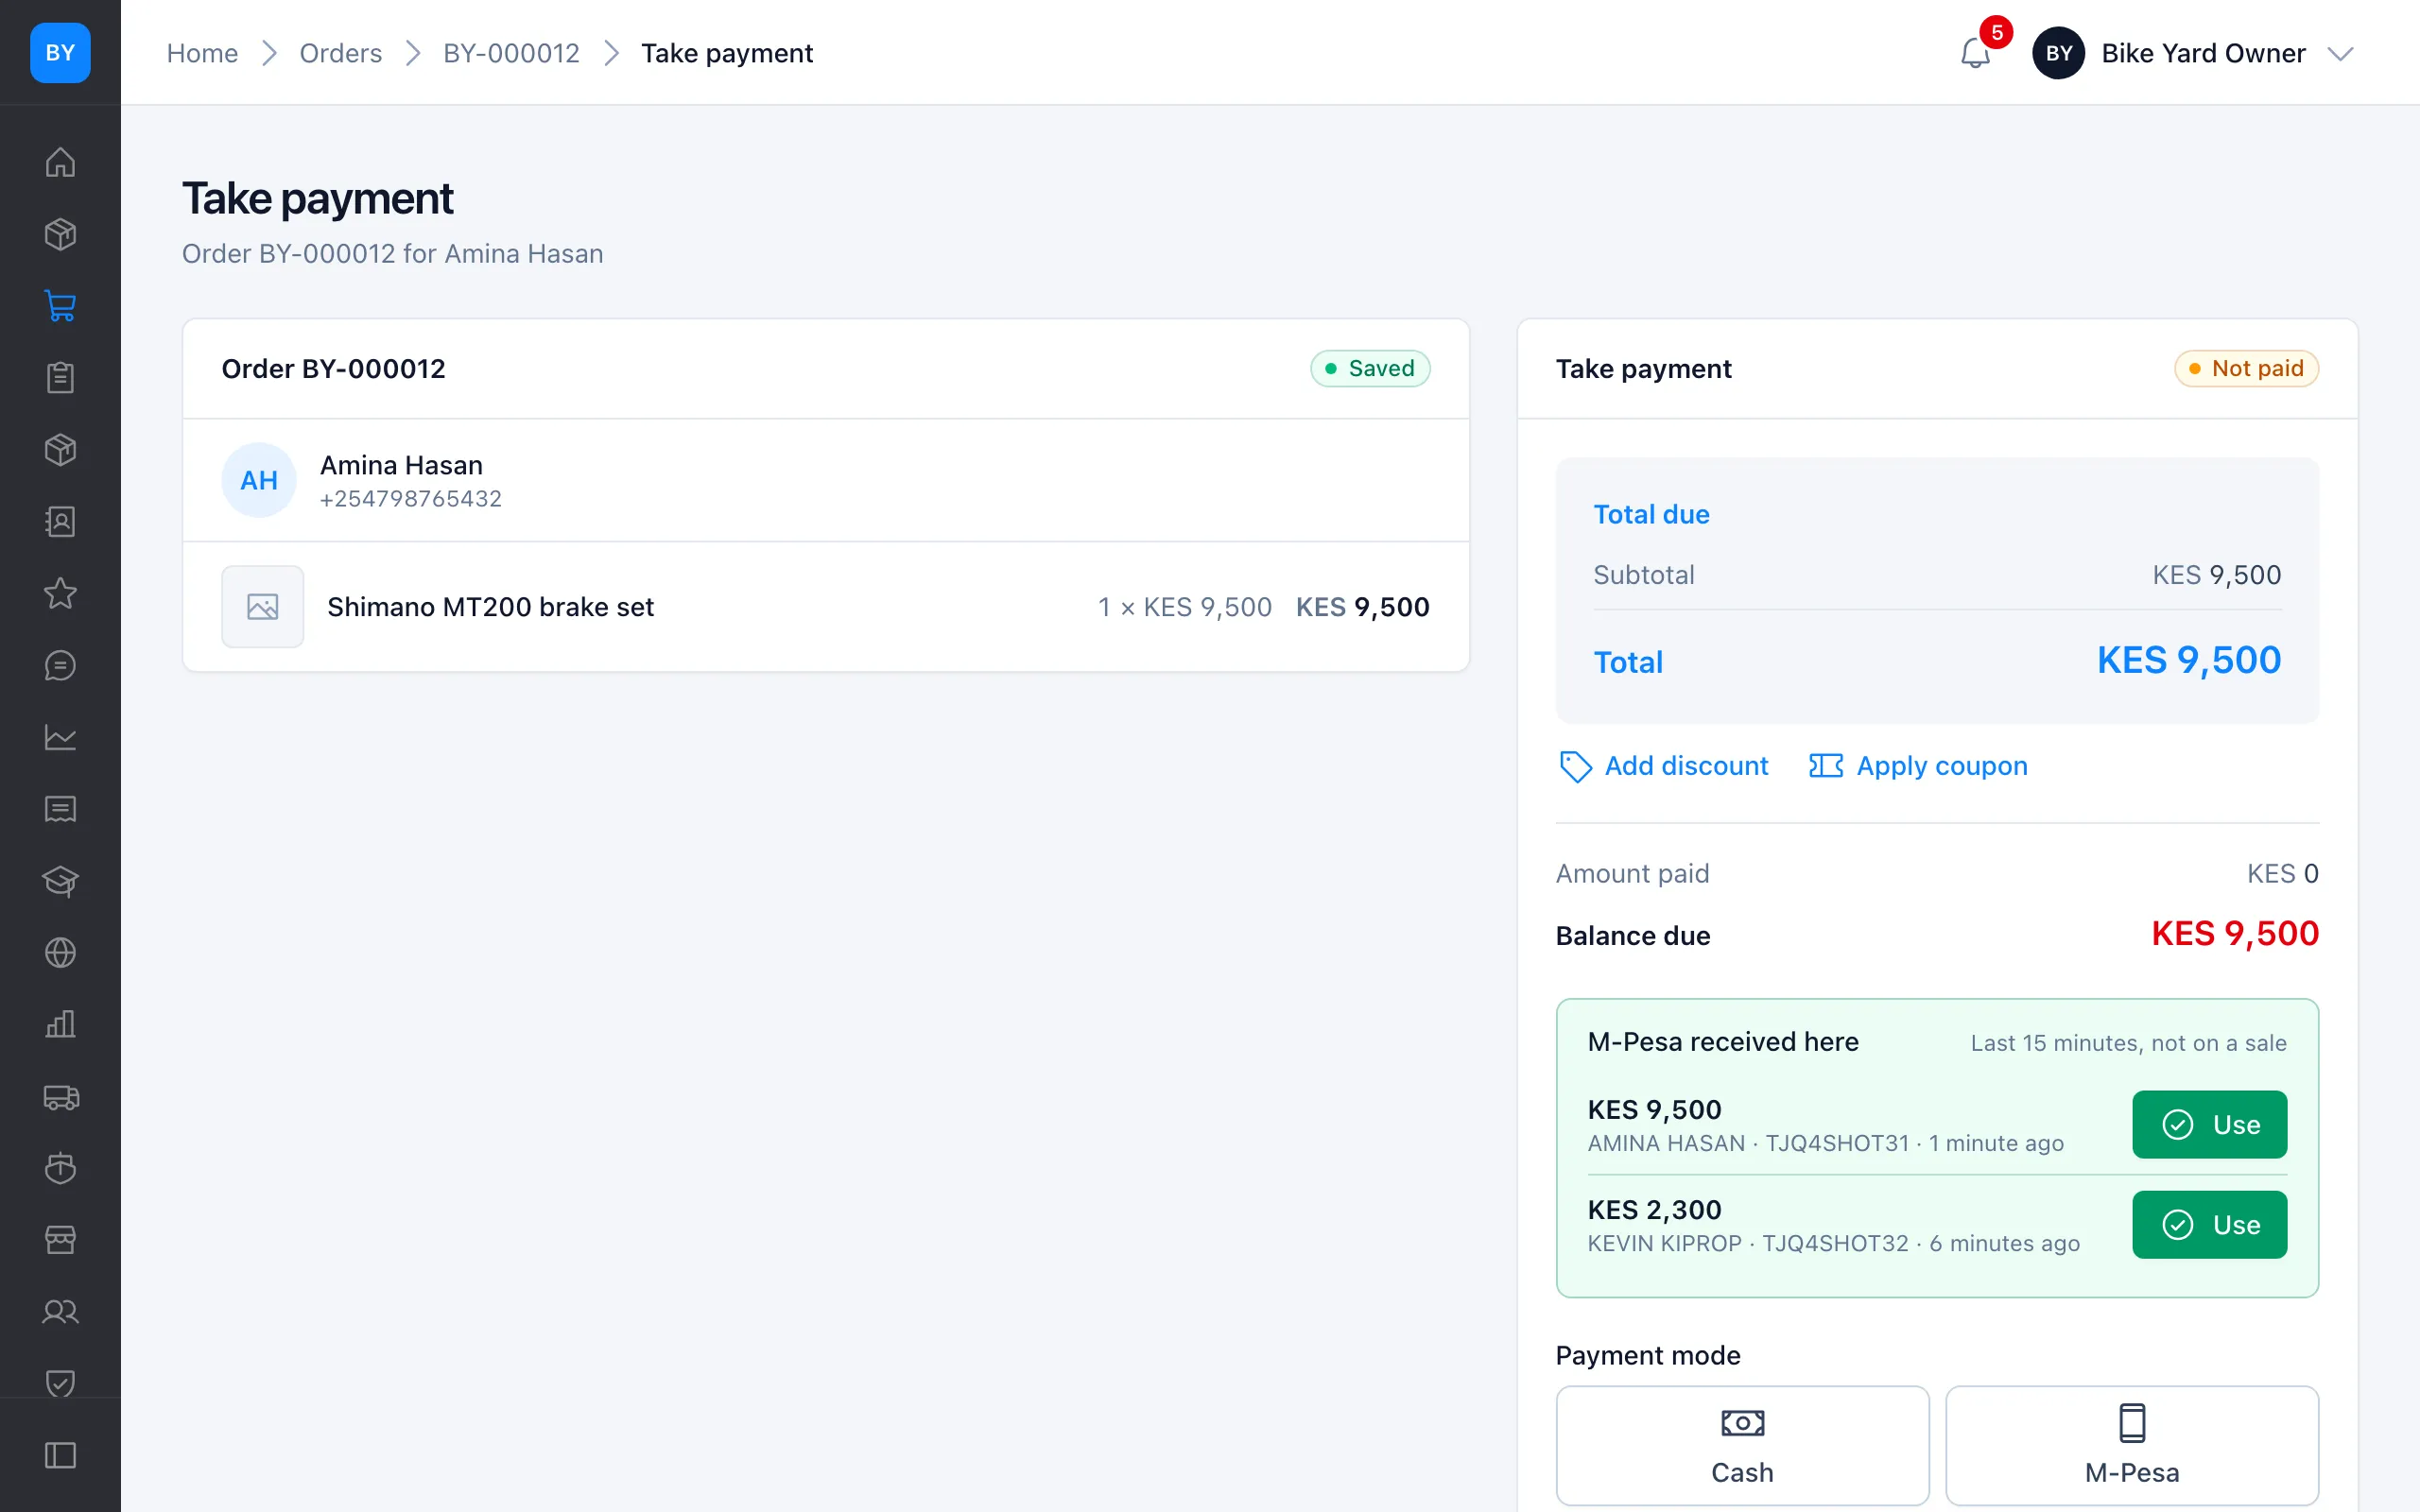The image size is (2420, 1512).
Task: Open the line chart sidebar icon
Action: coord(60,737)
